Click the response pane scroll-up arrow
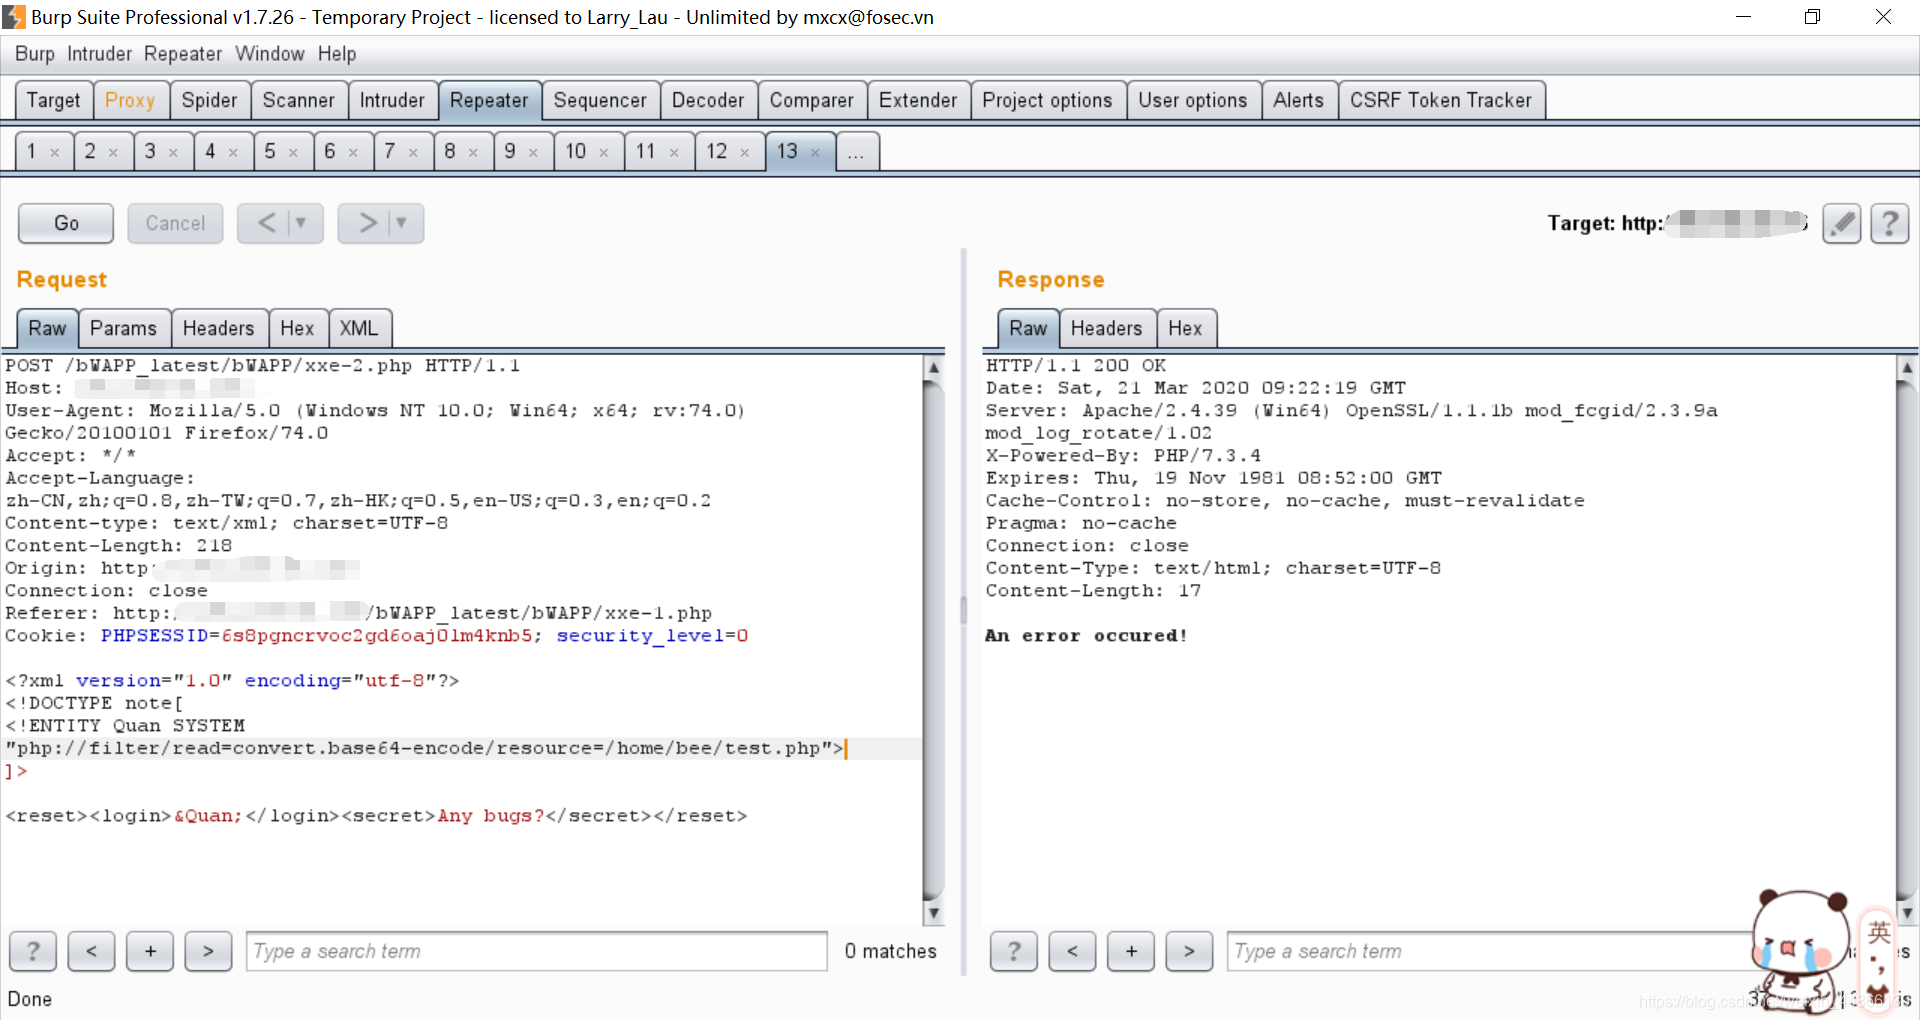 pos(1907,367)
